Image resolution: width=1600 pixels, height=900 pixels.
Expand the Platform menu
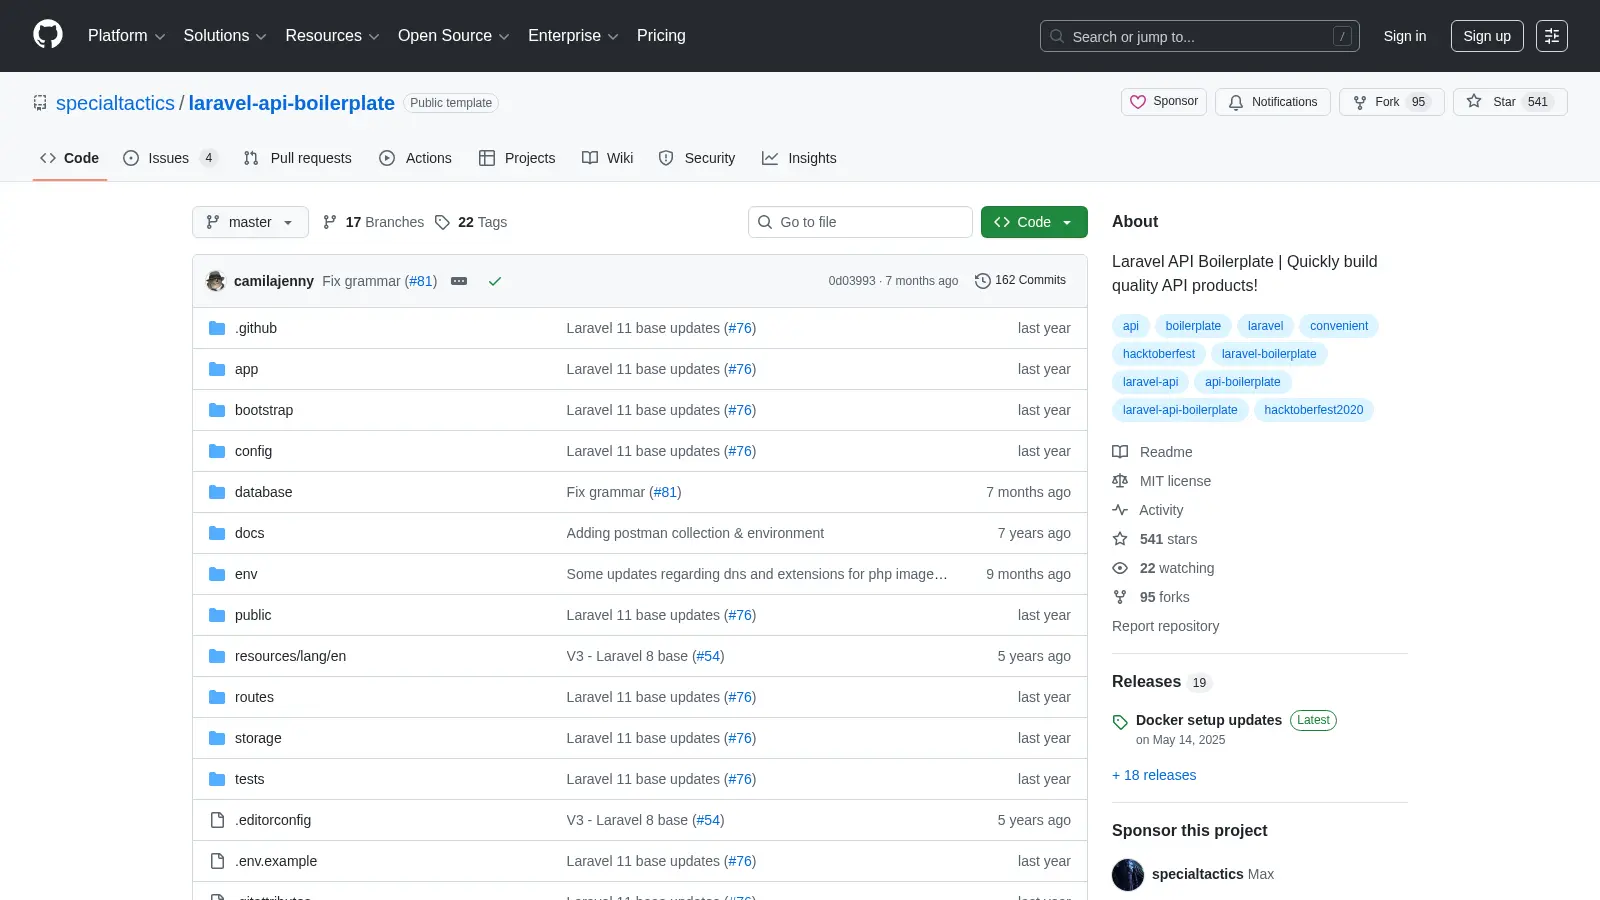pyautogui.click(x=126, y=36)
